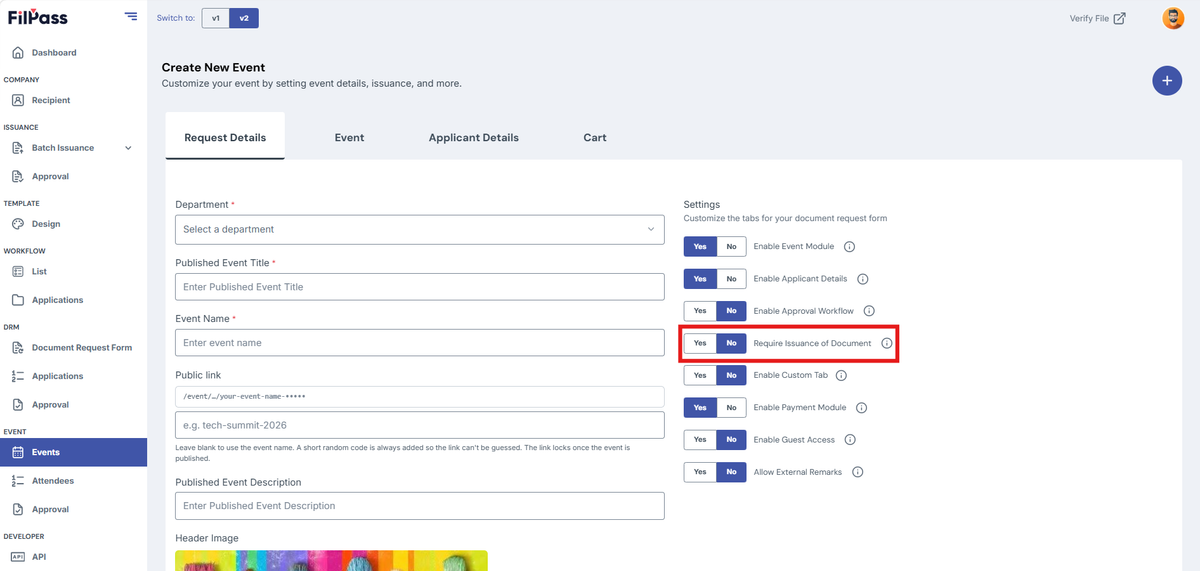Click the public link slug input
1200x571 pixels.
(x=420, y=425)
